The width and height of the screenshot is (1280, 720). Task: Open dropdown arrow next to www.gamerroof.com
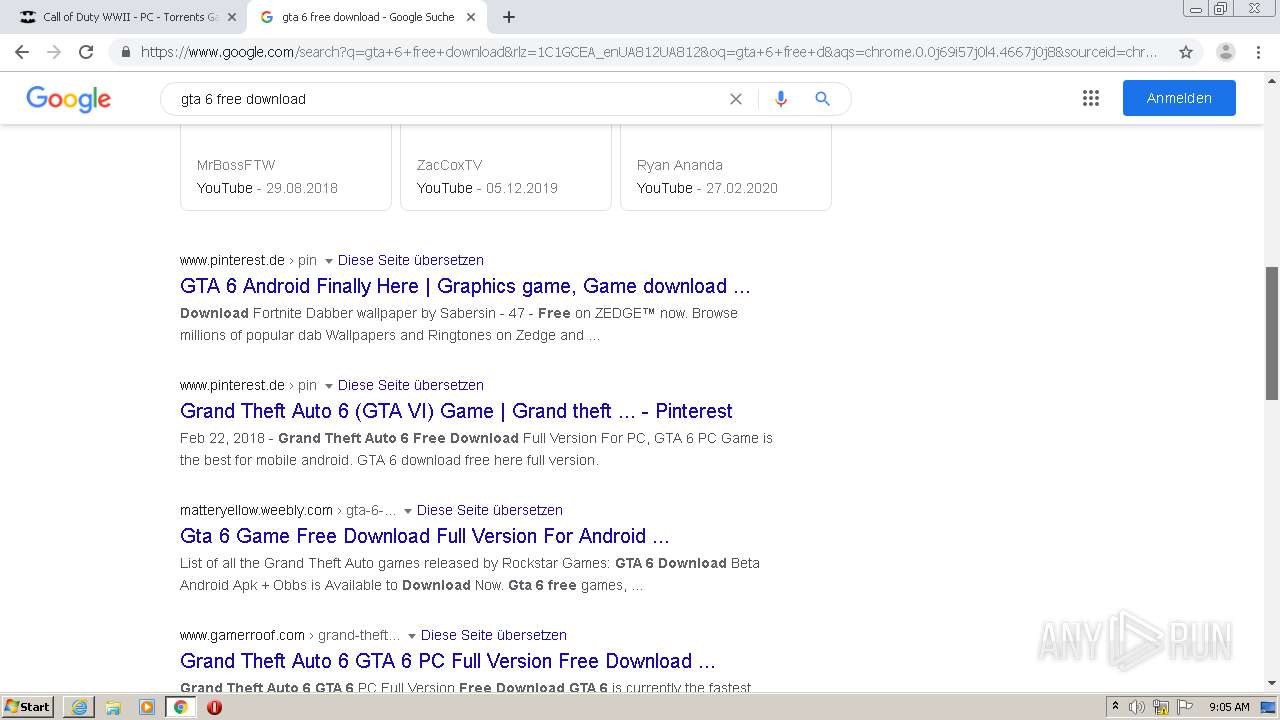(x=411, y=636)
